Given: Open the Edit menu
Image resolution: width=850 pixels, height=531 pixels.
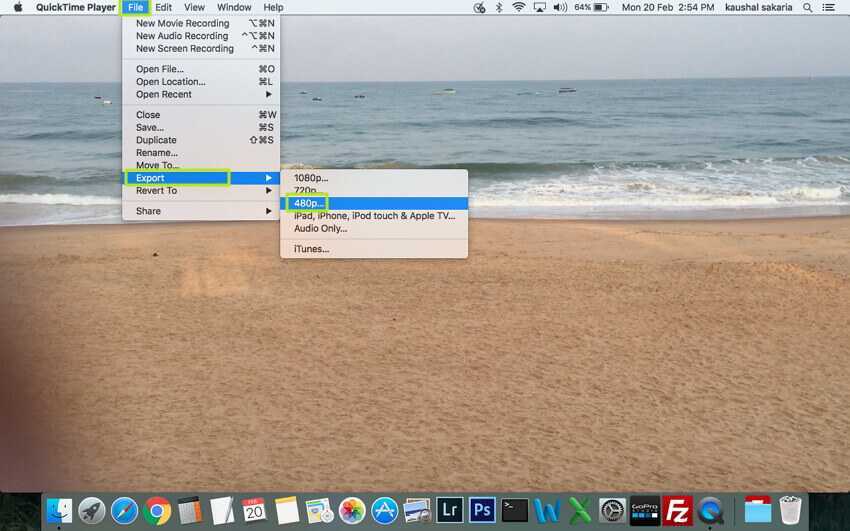Looking at the screenshot, I should tap(163, 7).
